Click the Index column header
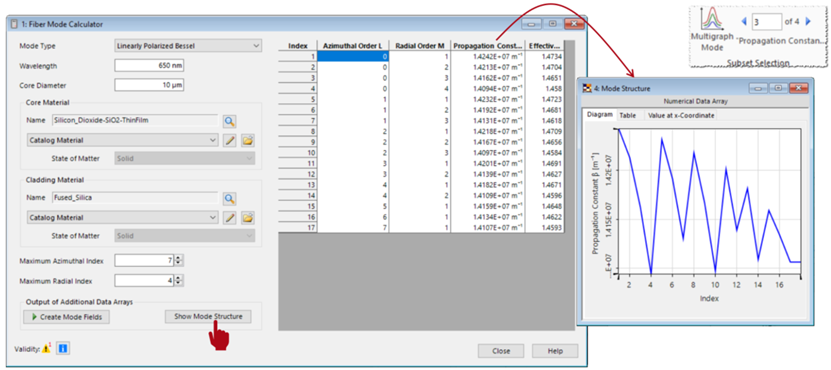 (297, 46)
